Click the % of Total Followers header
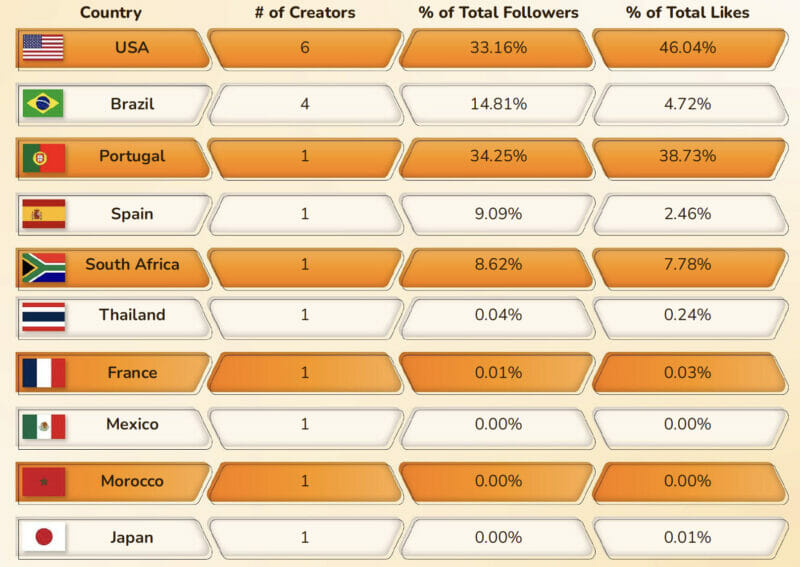Viewport: 800px width, 567px height. (x=498, y=13)
